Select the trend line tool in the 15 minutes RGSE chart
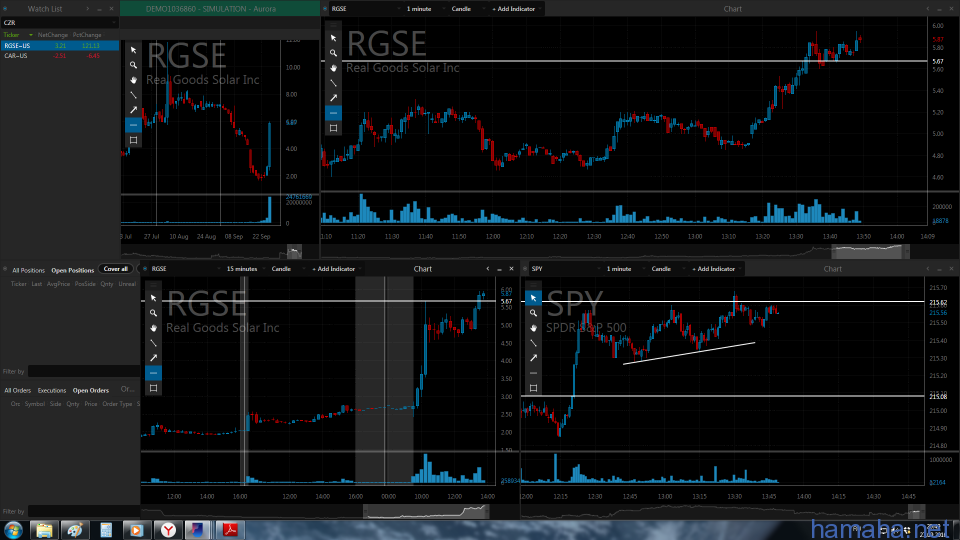 (153, 343)
